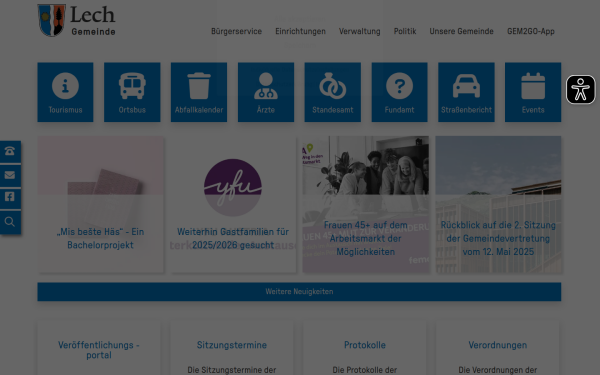Click the email envelope sidebar icon
Viewport: 600px width, 375px height.
[x=10, y=175]
